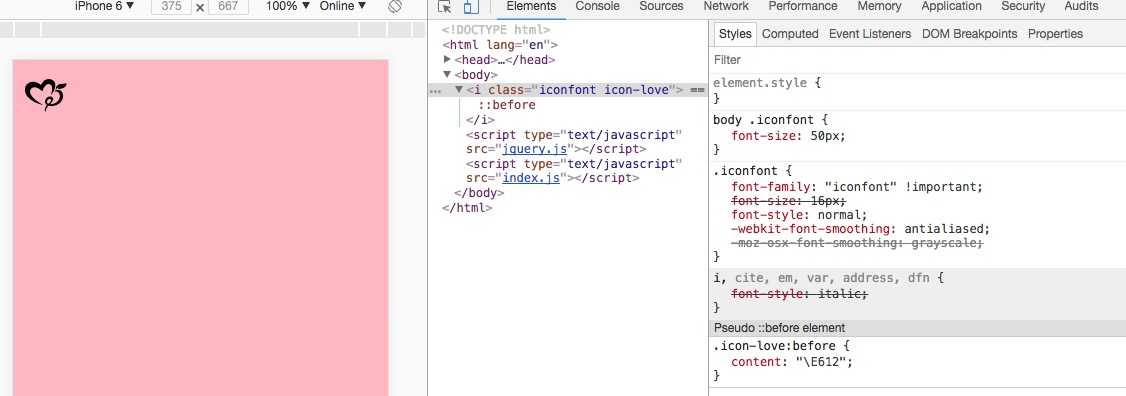The image size is (1126, 396).
Task: Open the Sources tab
Action: (661, 6)
